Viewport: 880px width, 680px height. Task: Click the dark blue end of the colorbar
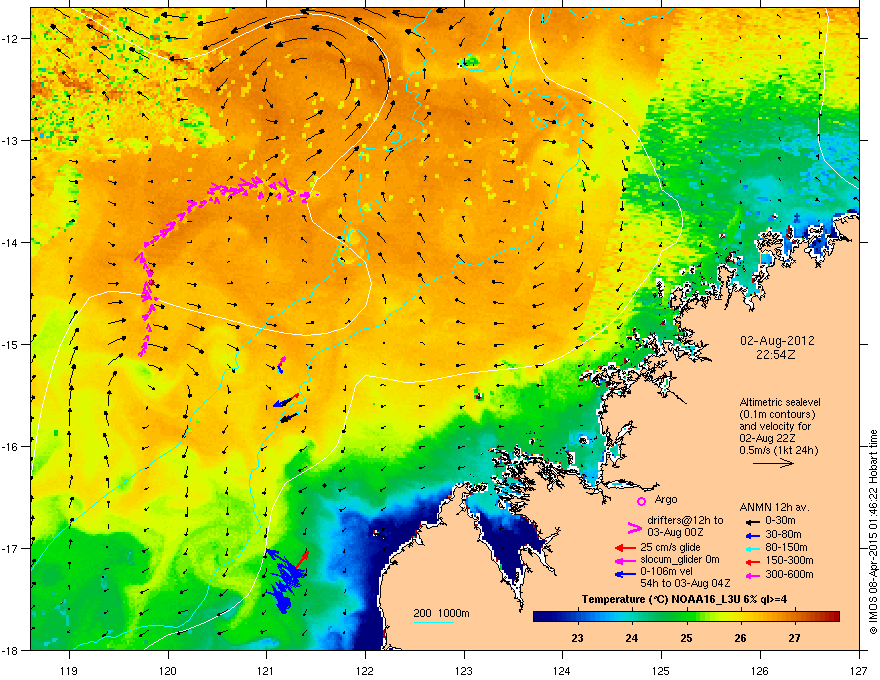[539, 617]
